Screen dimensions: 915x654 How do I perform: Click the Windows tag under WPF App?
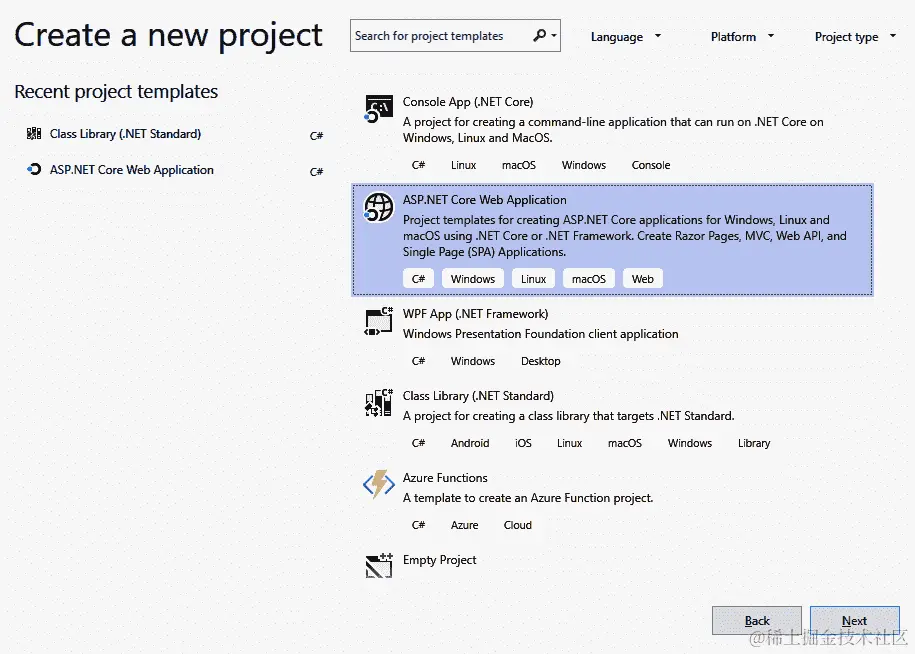(473, 361)
